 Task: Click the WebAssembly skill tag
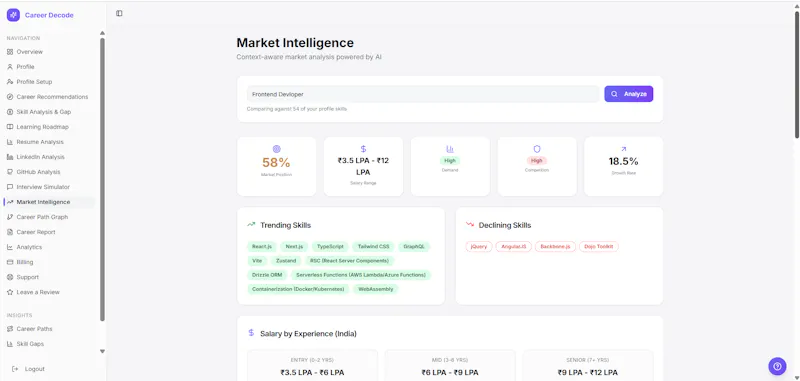click(376, 289)
